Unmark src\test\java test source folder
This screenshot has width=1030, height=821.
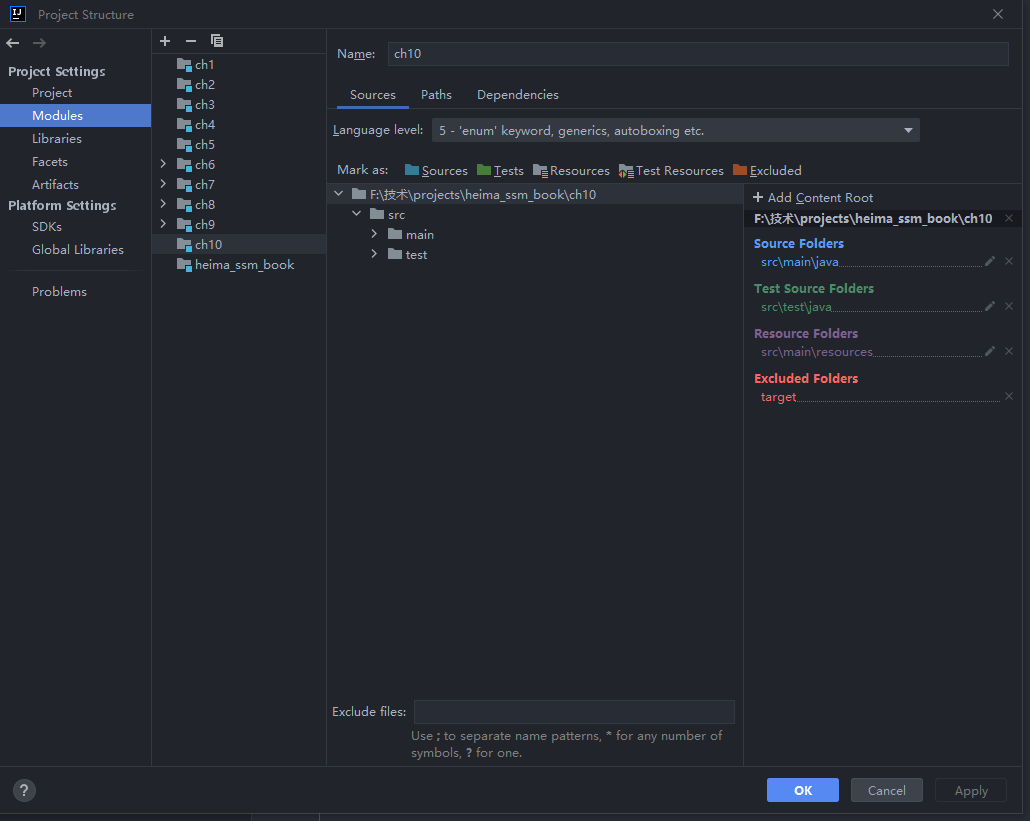(x=1009, y=306)
